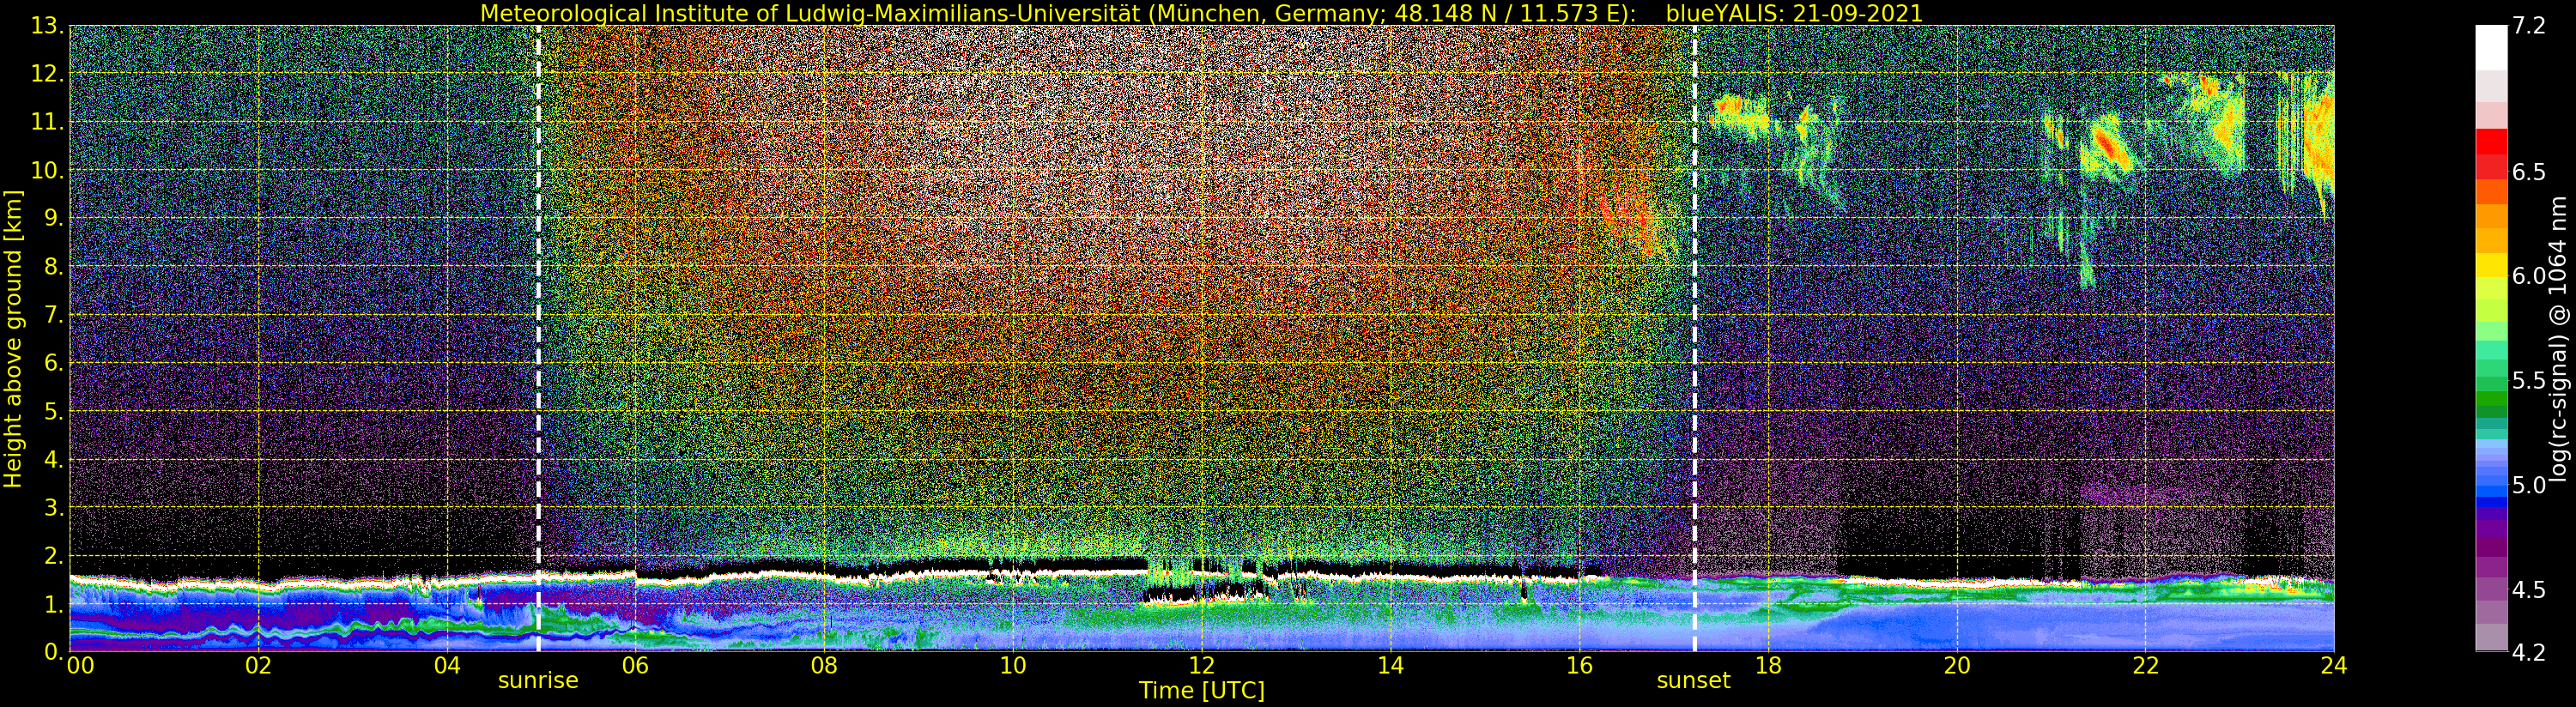Screen dimensions: 2576x707
Task: Click the sunrise label below the axis
Action: (x=538, y=681)
